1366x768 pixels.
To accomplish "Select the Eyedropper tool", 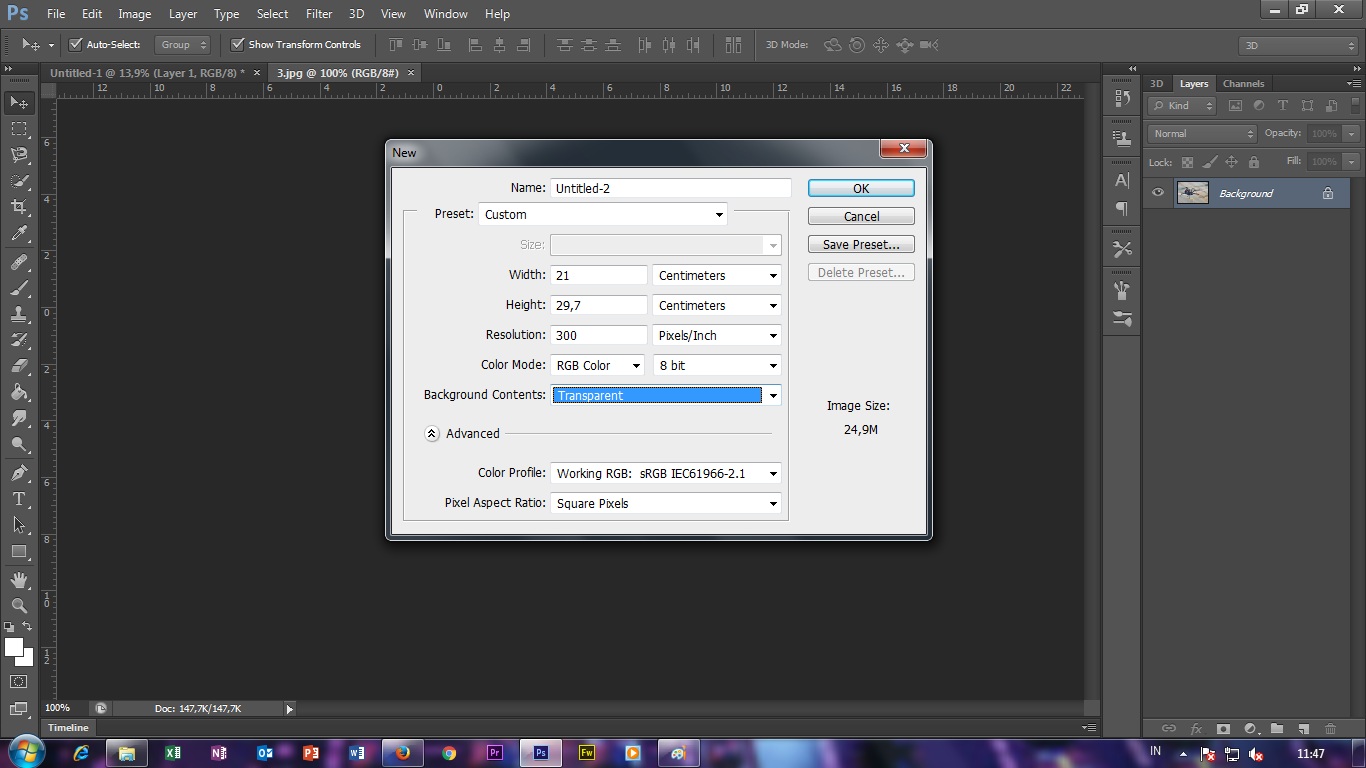I will (19, 234).
